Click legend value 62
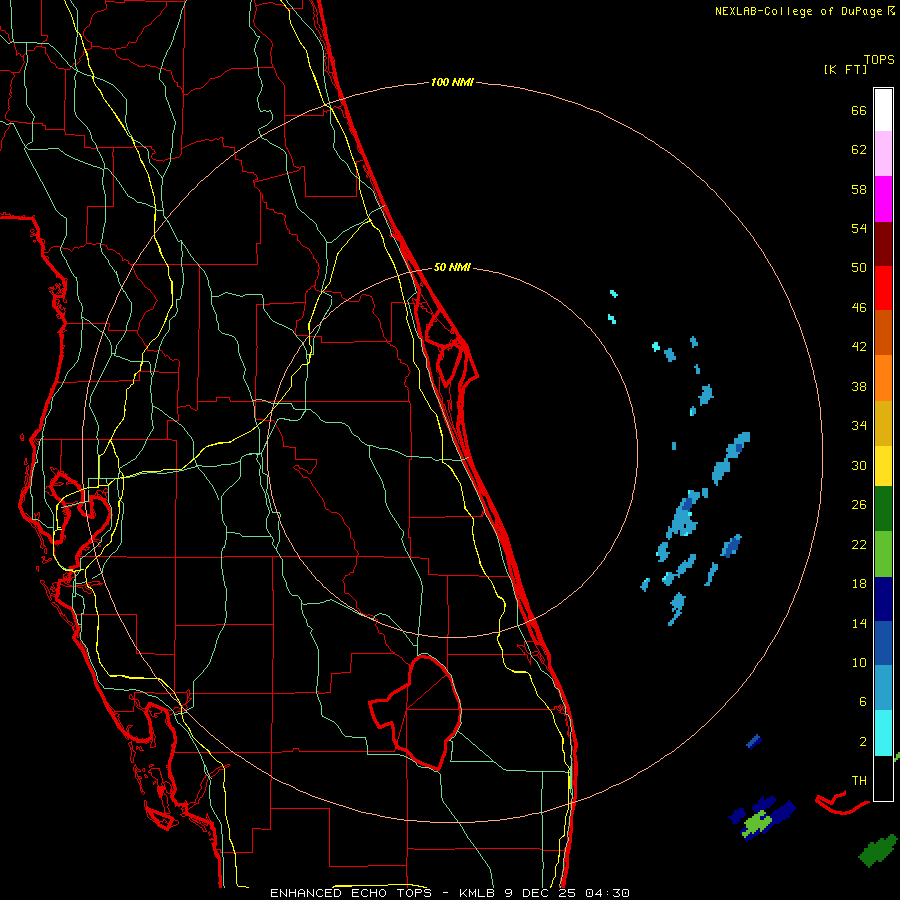The image size is (900, 900). [x=859, y=150]
